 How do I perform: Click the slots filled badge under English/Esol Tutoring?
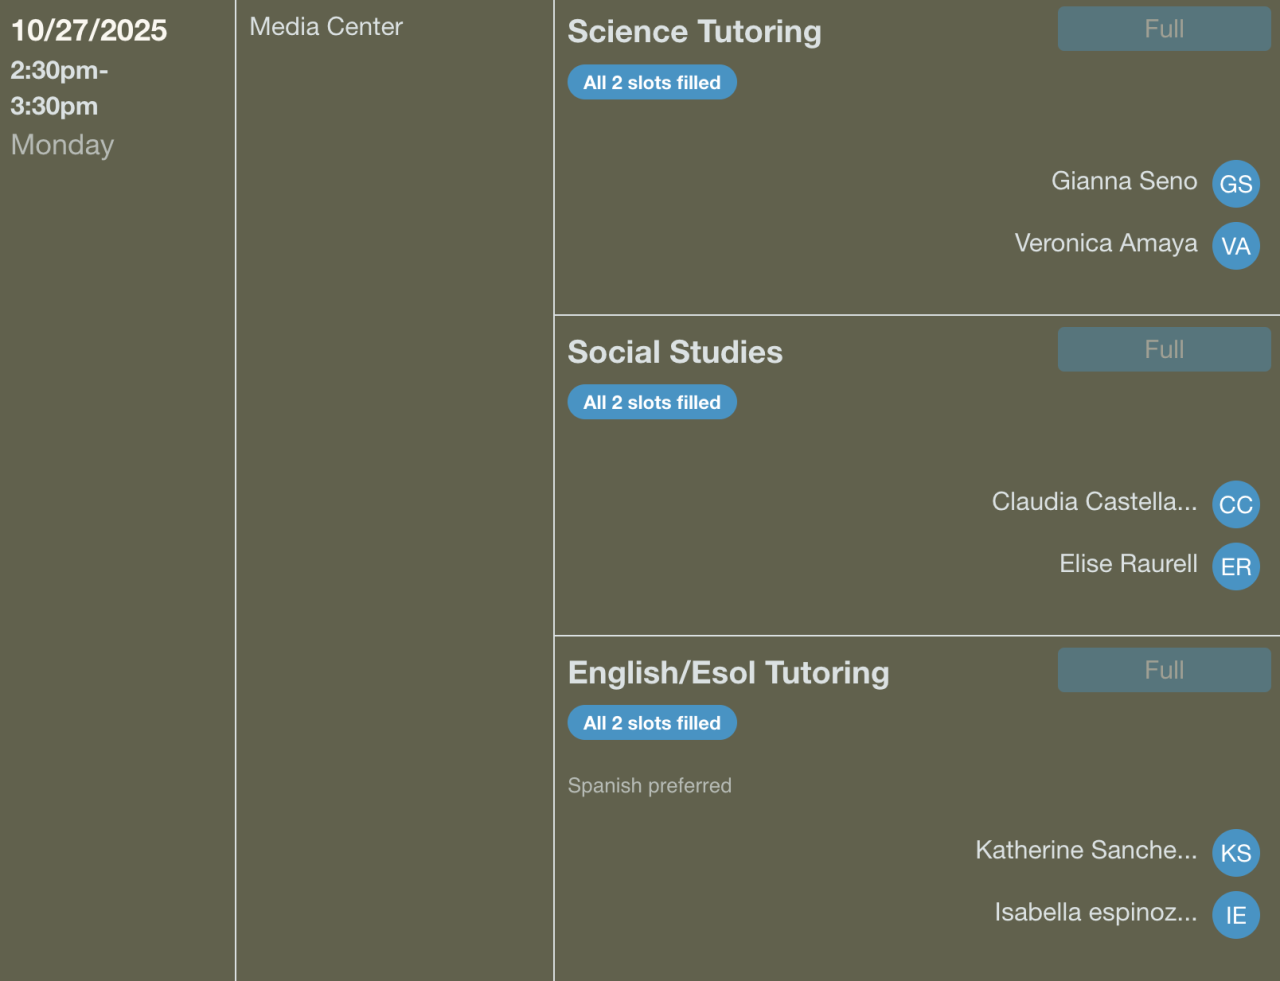point(652,723)
